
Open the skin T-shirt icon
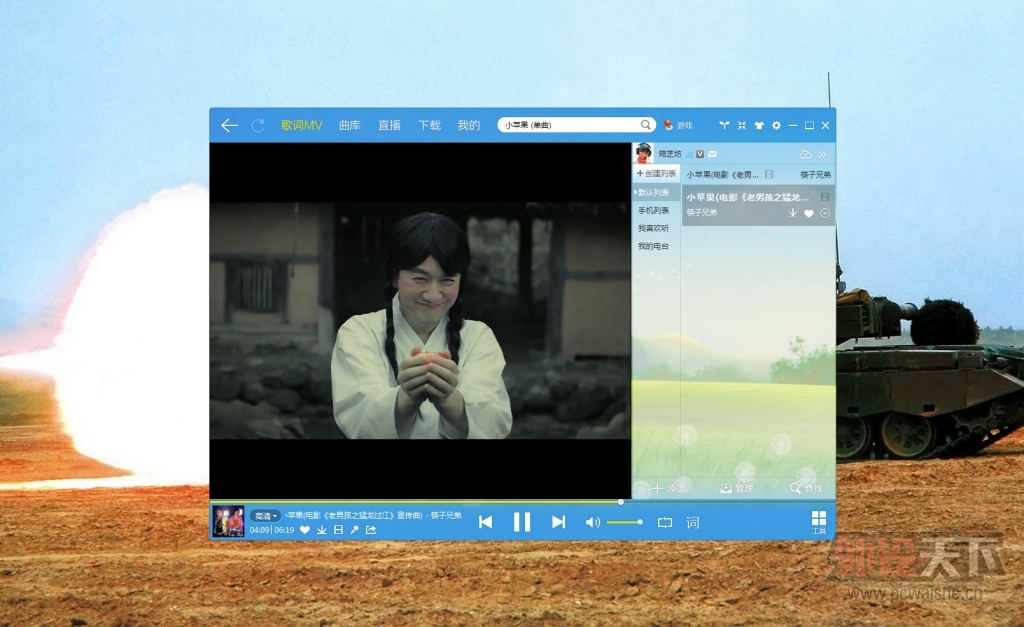[x=758, y=126]
